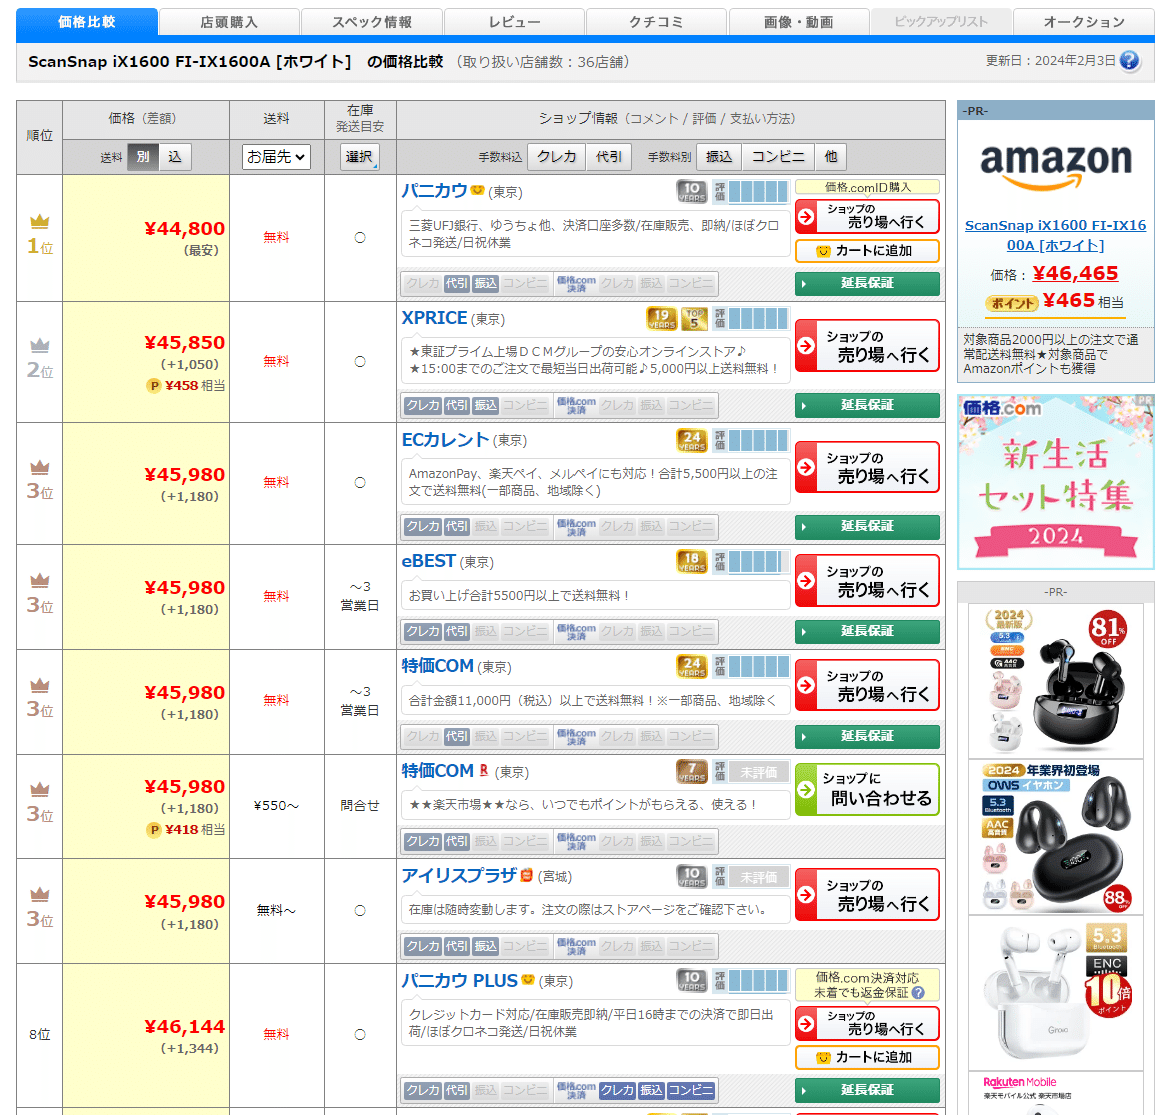This screenshot has width=1168, height=1115.
Task: Open the お届先 delivery destination dropdown
Action: click(x=276, y=157)
